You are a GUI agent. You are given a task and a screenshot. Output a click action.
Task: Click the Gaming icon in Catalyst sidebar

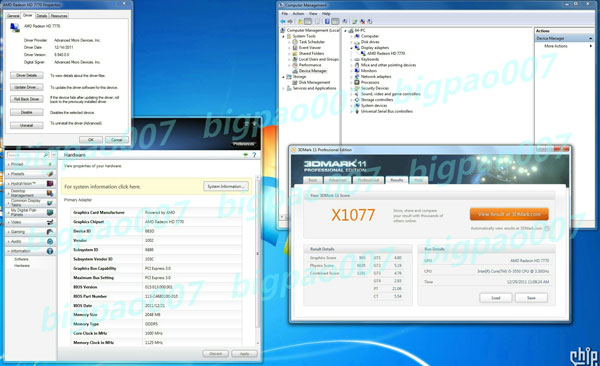pyautogui.click(x=50, y=232)
